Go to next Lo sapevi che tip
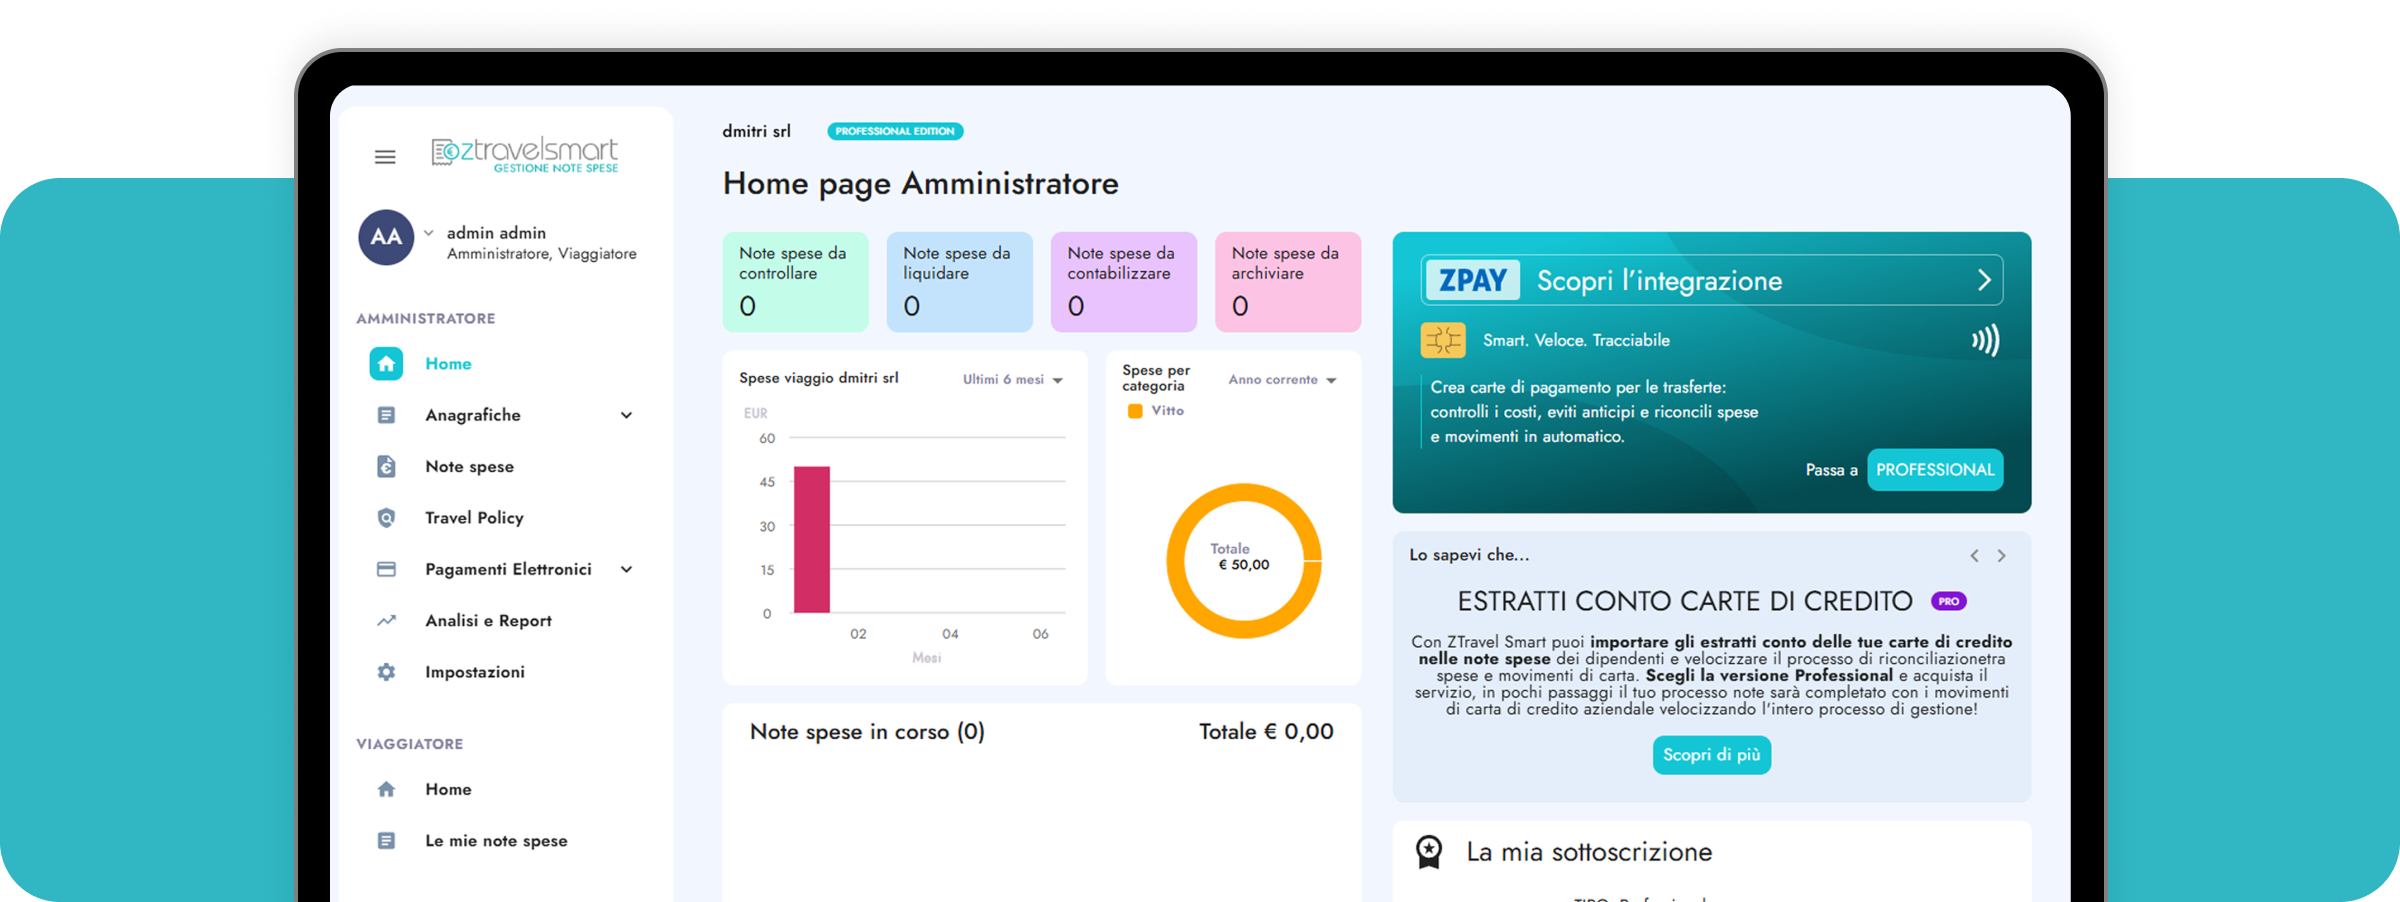Viewport: 2400px width, 902px height. [2002, 556]
